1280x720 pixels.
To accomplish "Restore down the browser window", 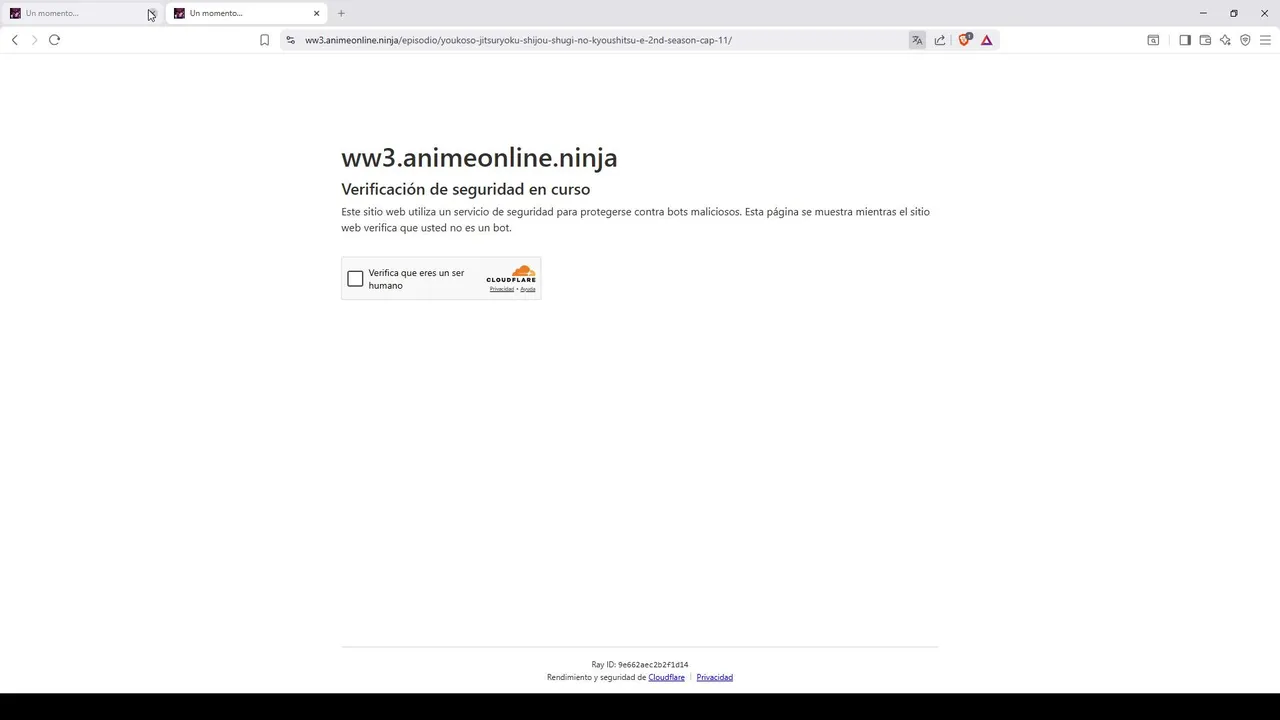I will click(x=1234, y=13).
